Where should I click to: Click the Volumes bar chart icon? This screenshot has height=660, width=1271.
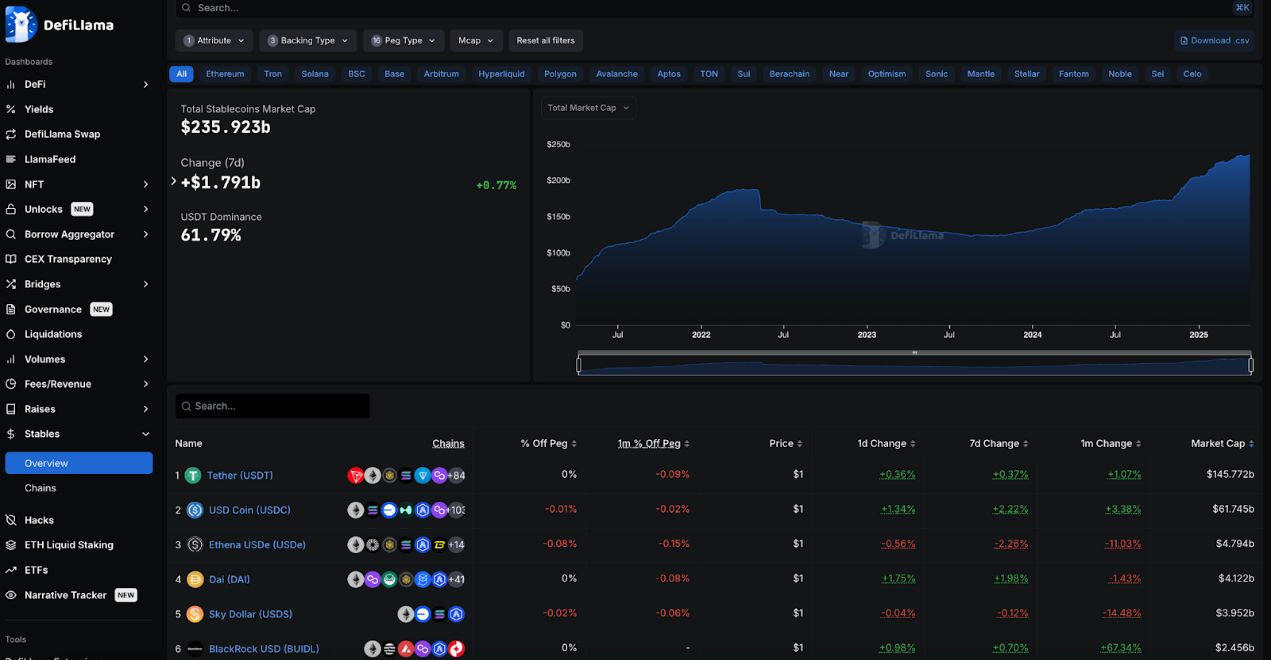(x=11, y=359)
